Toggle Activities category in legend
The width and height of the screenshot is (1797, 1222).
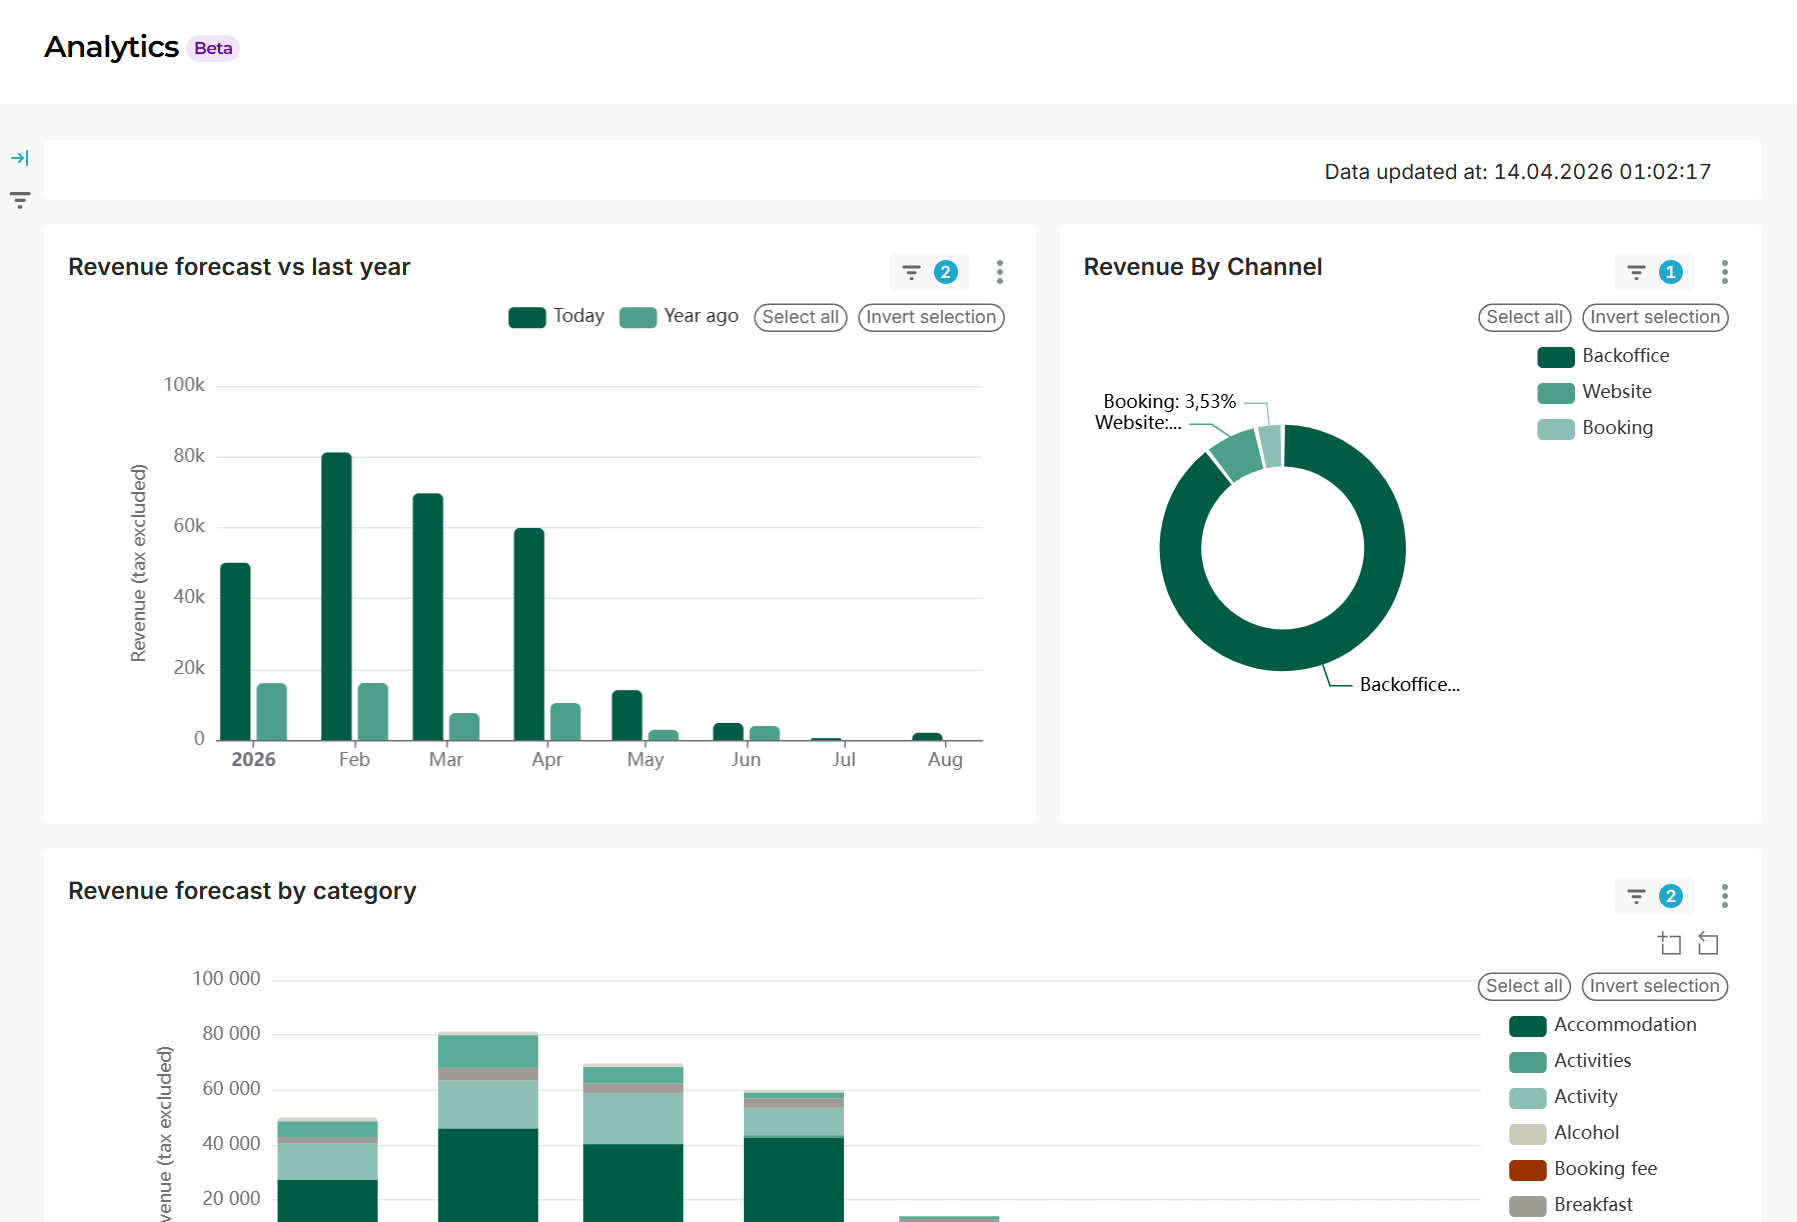coord(1570,1061)
